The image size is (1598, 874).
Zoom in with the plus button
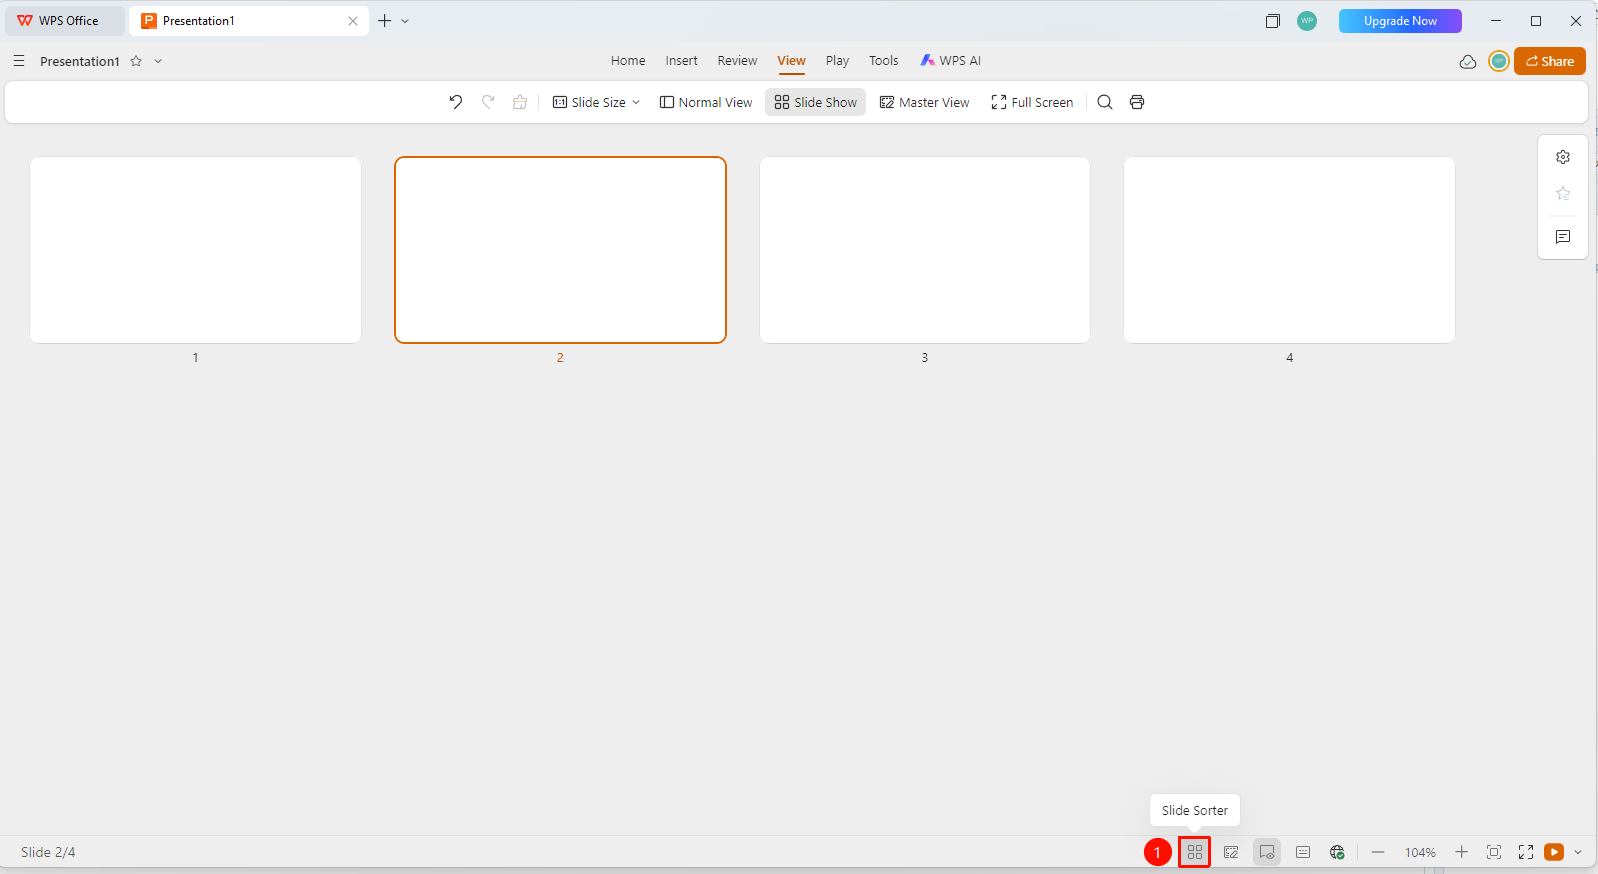click(1461, 852)
